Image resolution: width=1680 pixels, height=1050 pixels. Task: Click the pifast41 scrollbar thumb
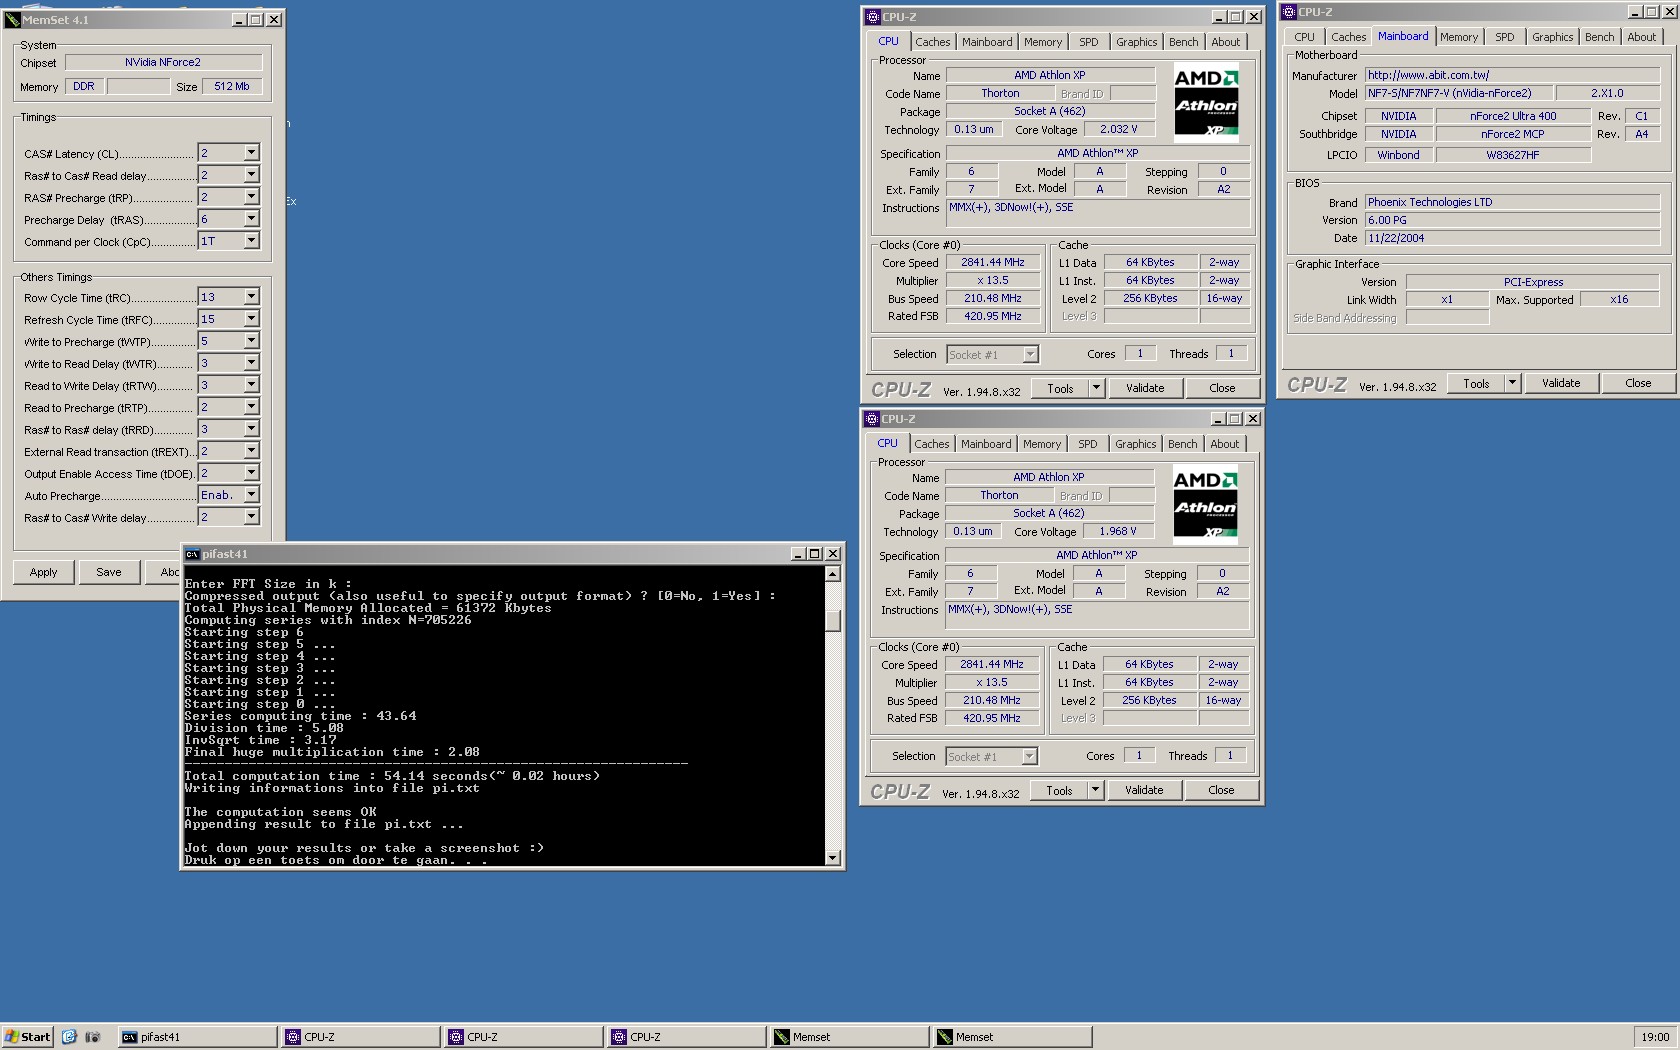click(832, 620)
